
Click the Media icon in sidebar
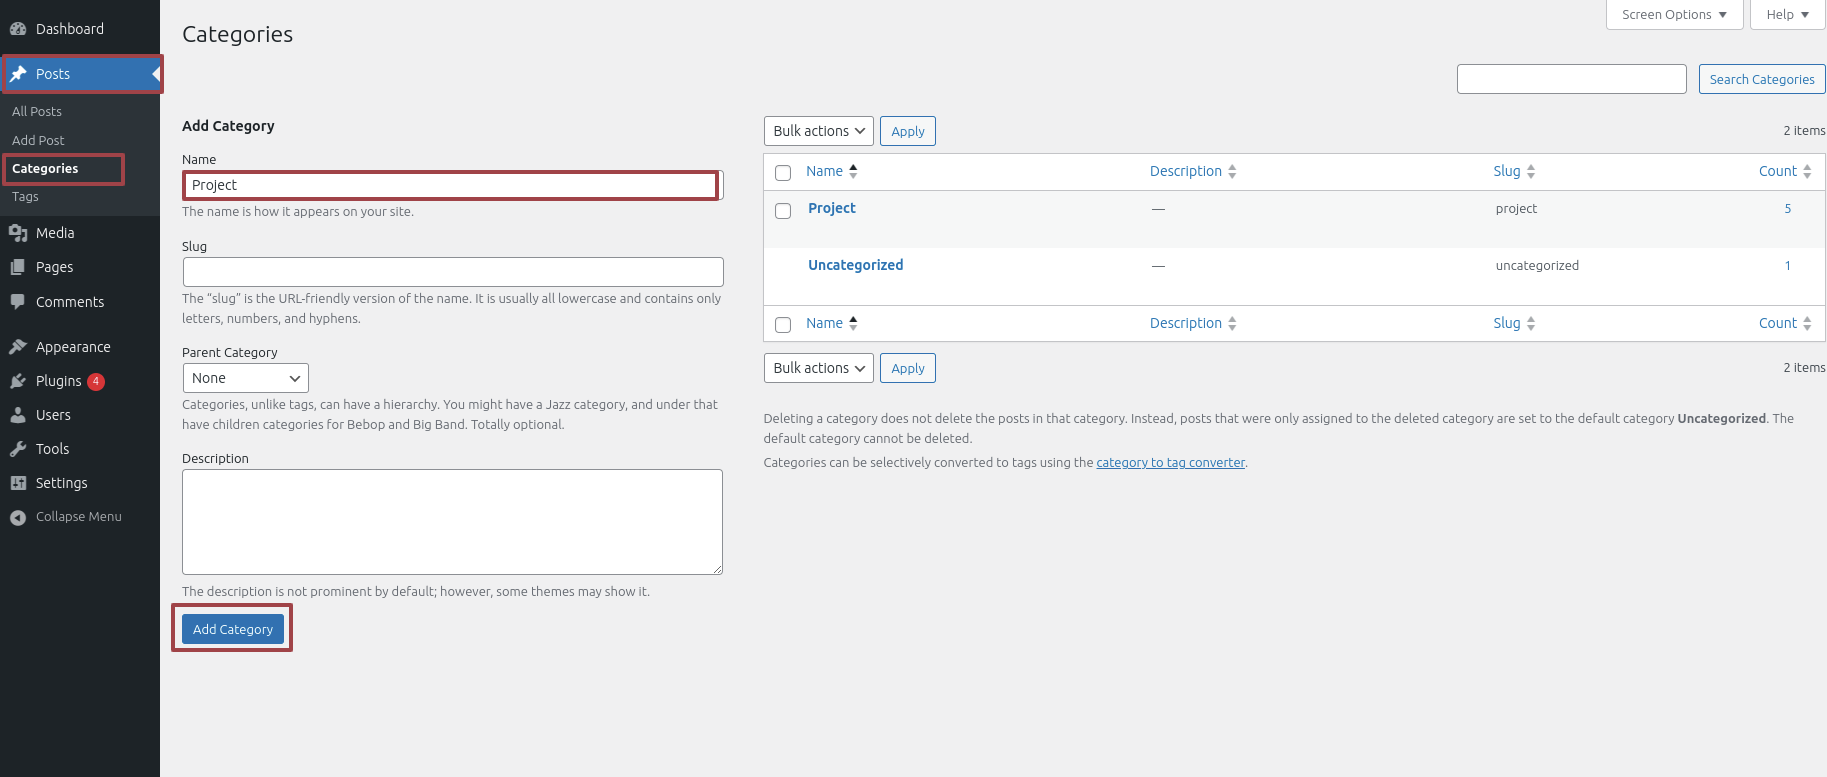(x=18, y=233)
